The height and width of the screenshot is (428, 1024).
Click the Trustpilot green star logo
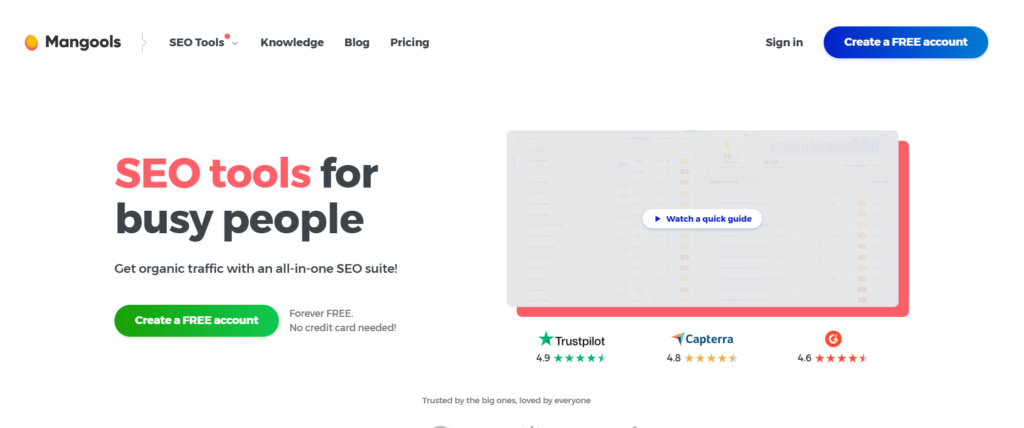tap(546, 339)
